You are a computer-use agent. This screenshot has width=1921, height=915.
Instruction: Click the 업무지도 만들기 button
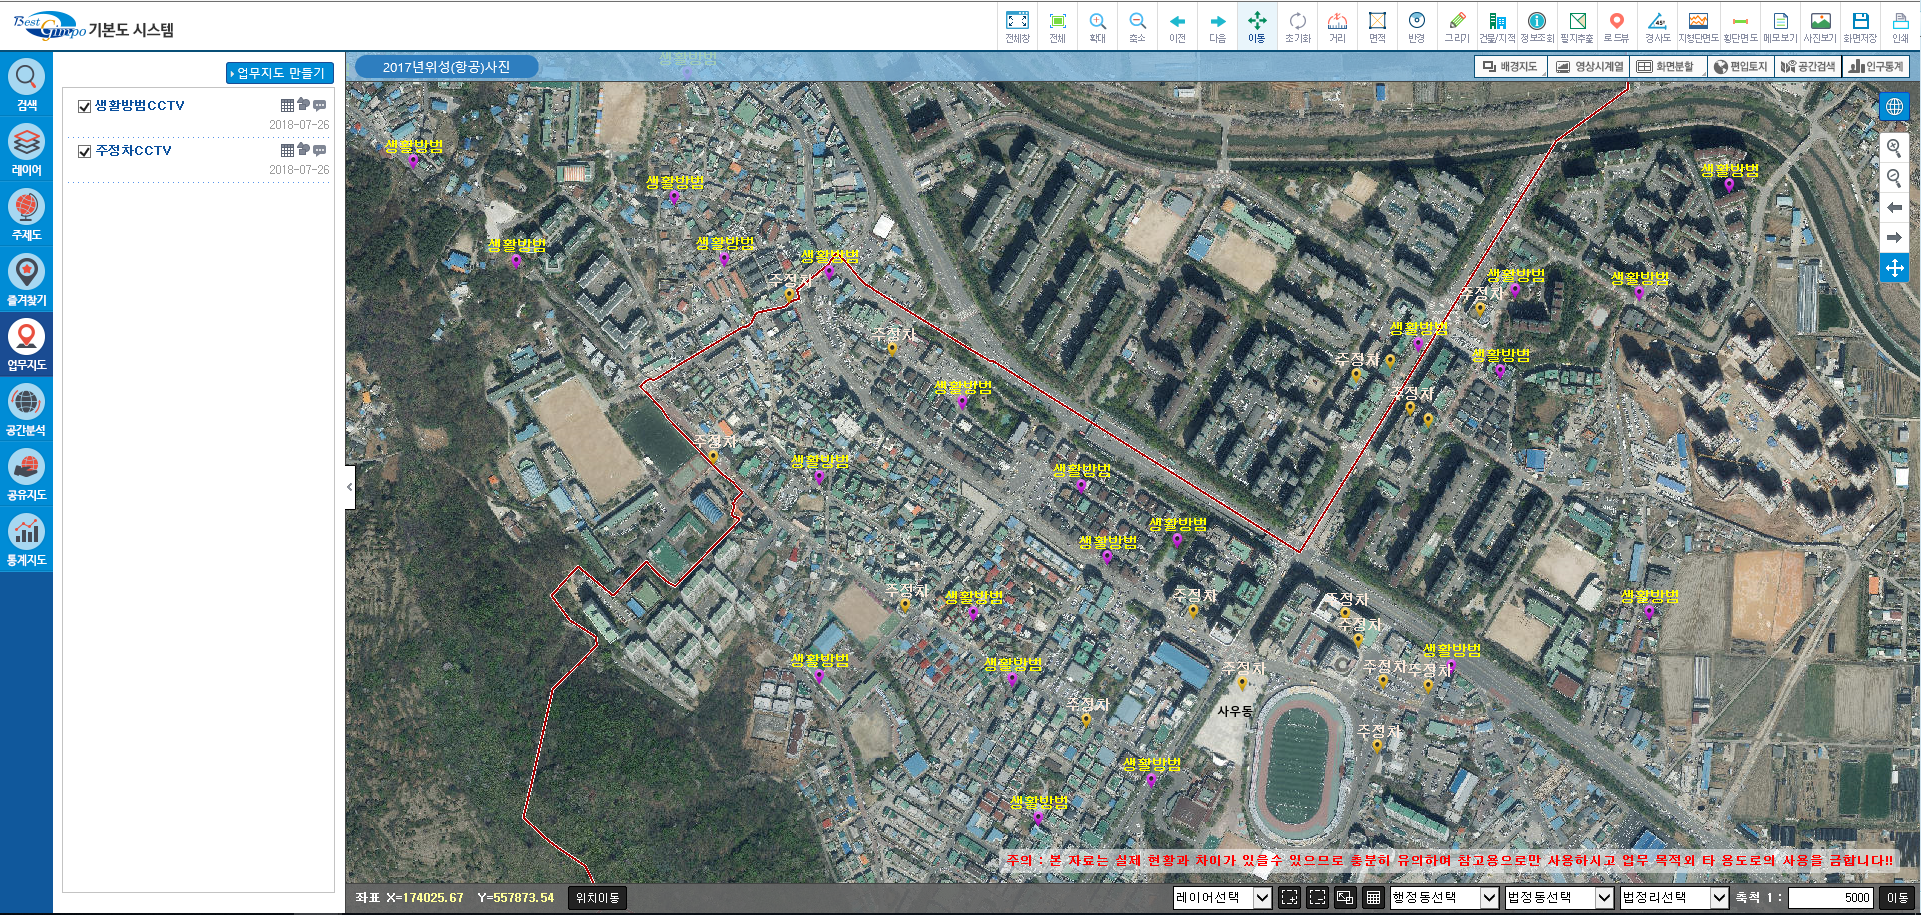click(x=280, y=73)
